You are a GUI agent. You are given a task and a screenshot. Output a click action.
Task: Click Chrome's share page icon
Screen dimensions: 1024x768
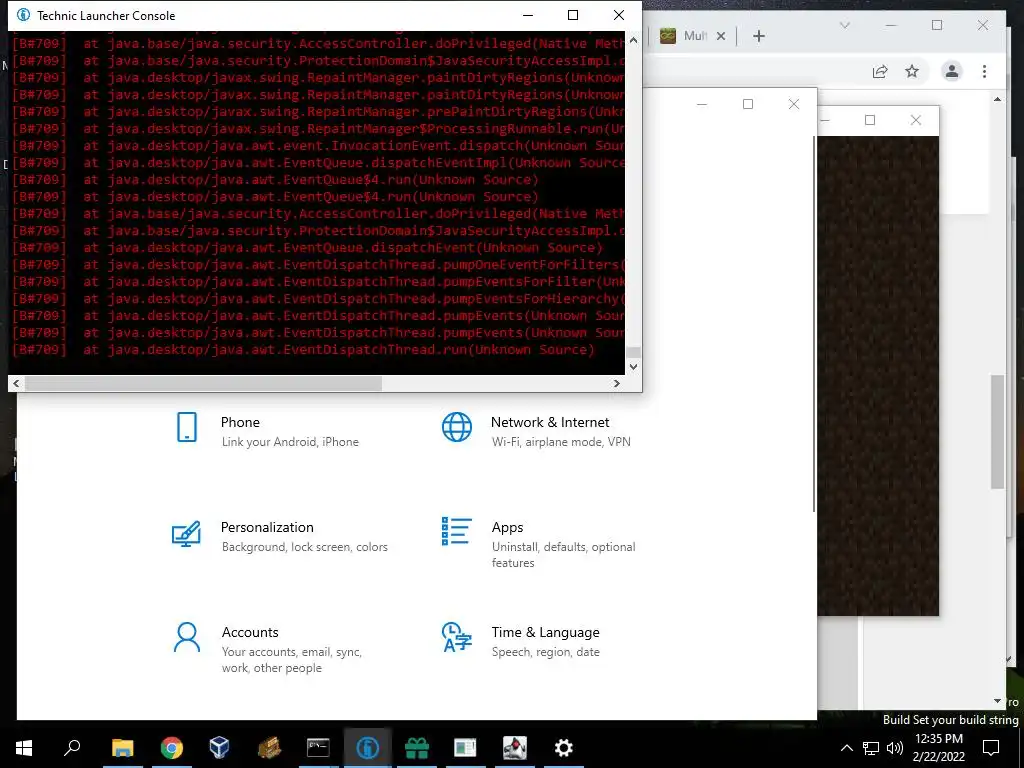(x=880, y=71)
